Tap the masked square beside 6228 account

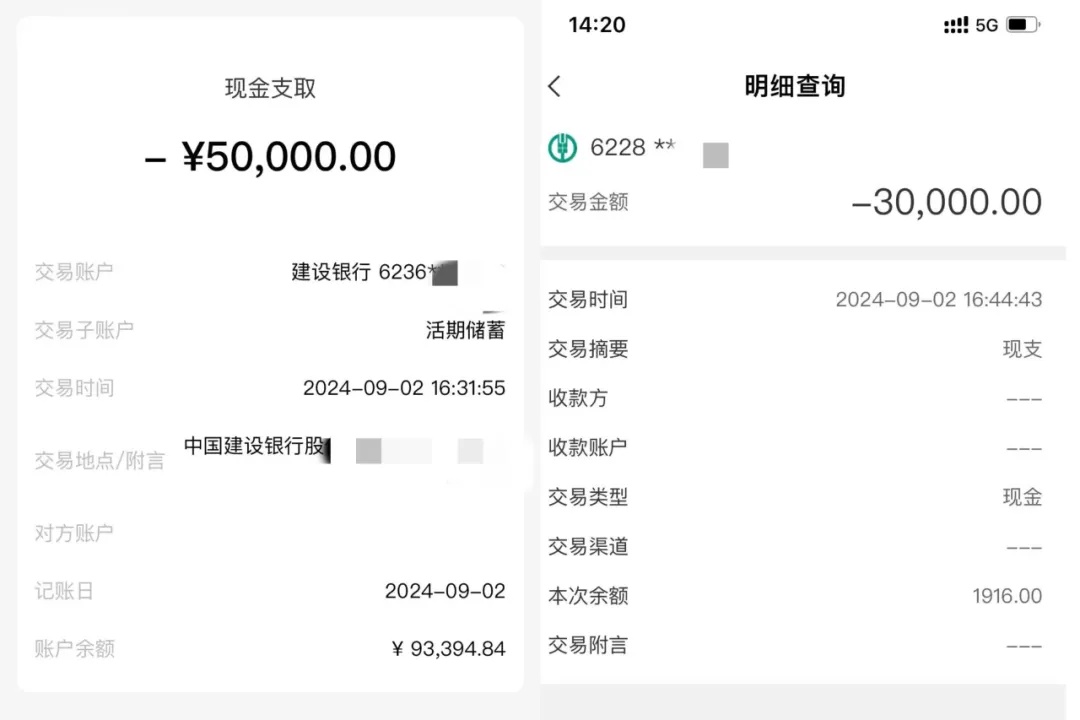[715, 155]
